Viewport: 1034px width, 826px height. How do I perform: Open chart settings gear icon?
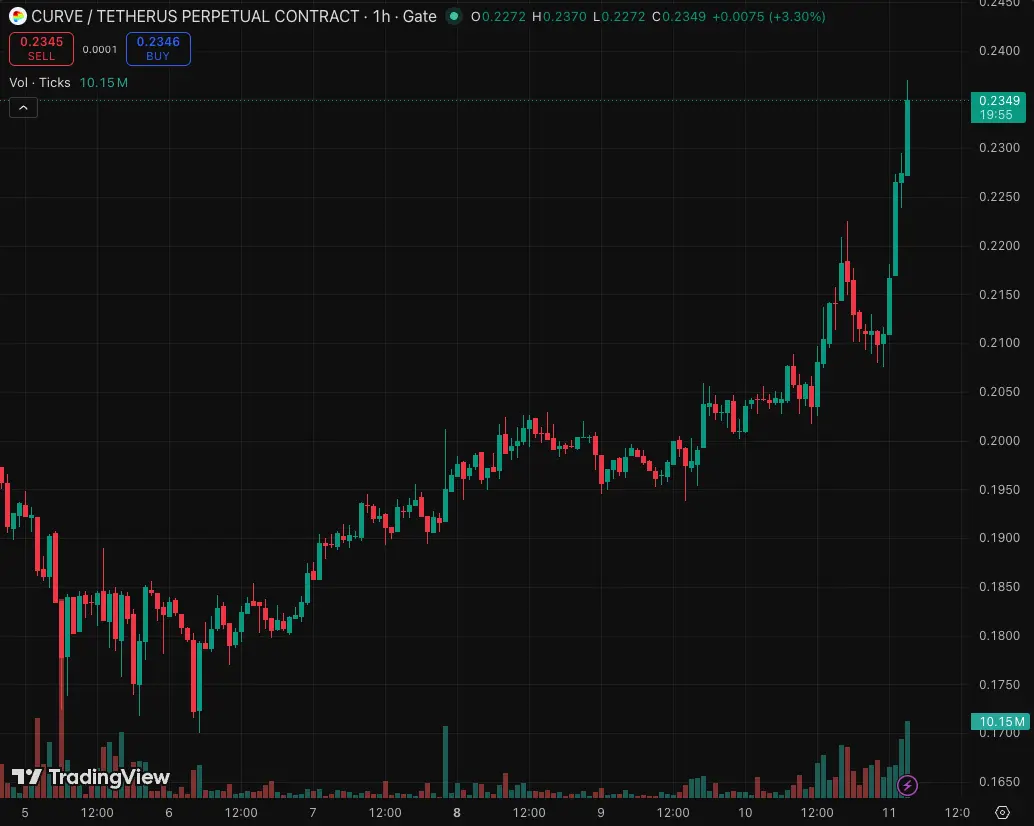click(1002, 812)
